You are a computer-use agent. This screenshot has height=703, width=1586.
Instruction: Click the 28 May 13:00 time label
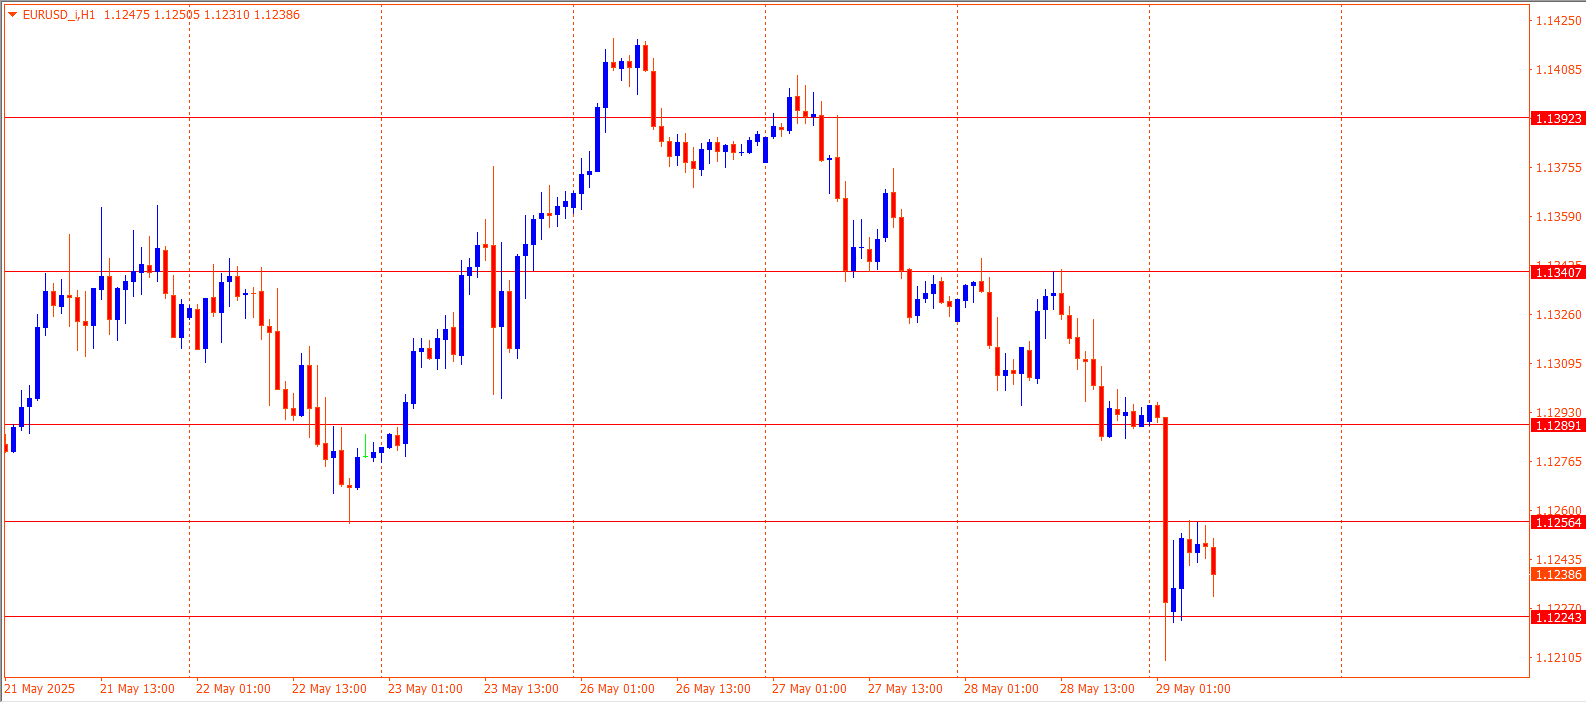(1097, 689)
